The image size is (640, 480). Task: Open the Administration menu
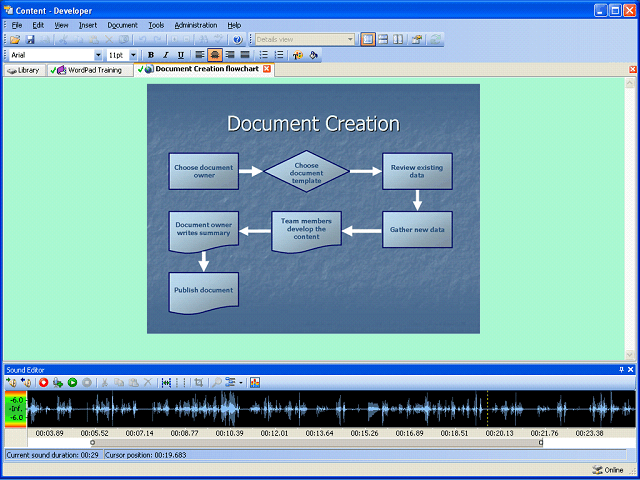coord(195,24)
